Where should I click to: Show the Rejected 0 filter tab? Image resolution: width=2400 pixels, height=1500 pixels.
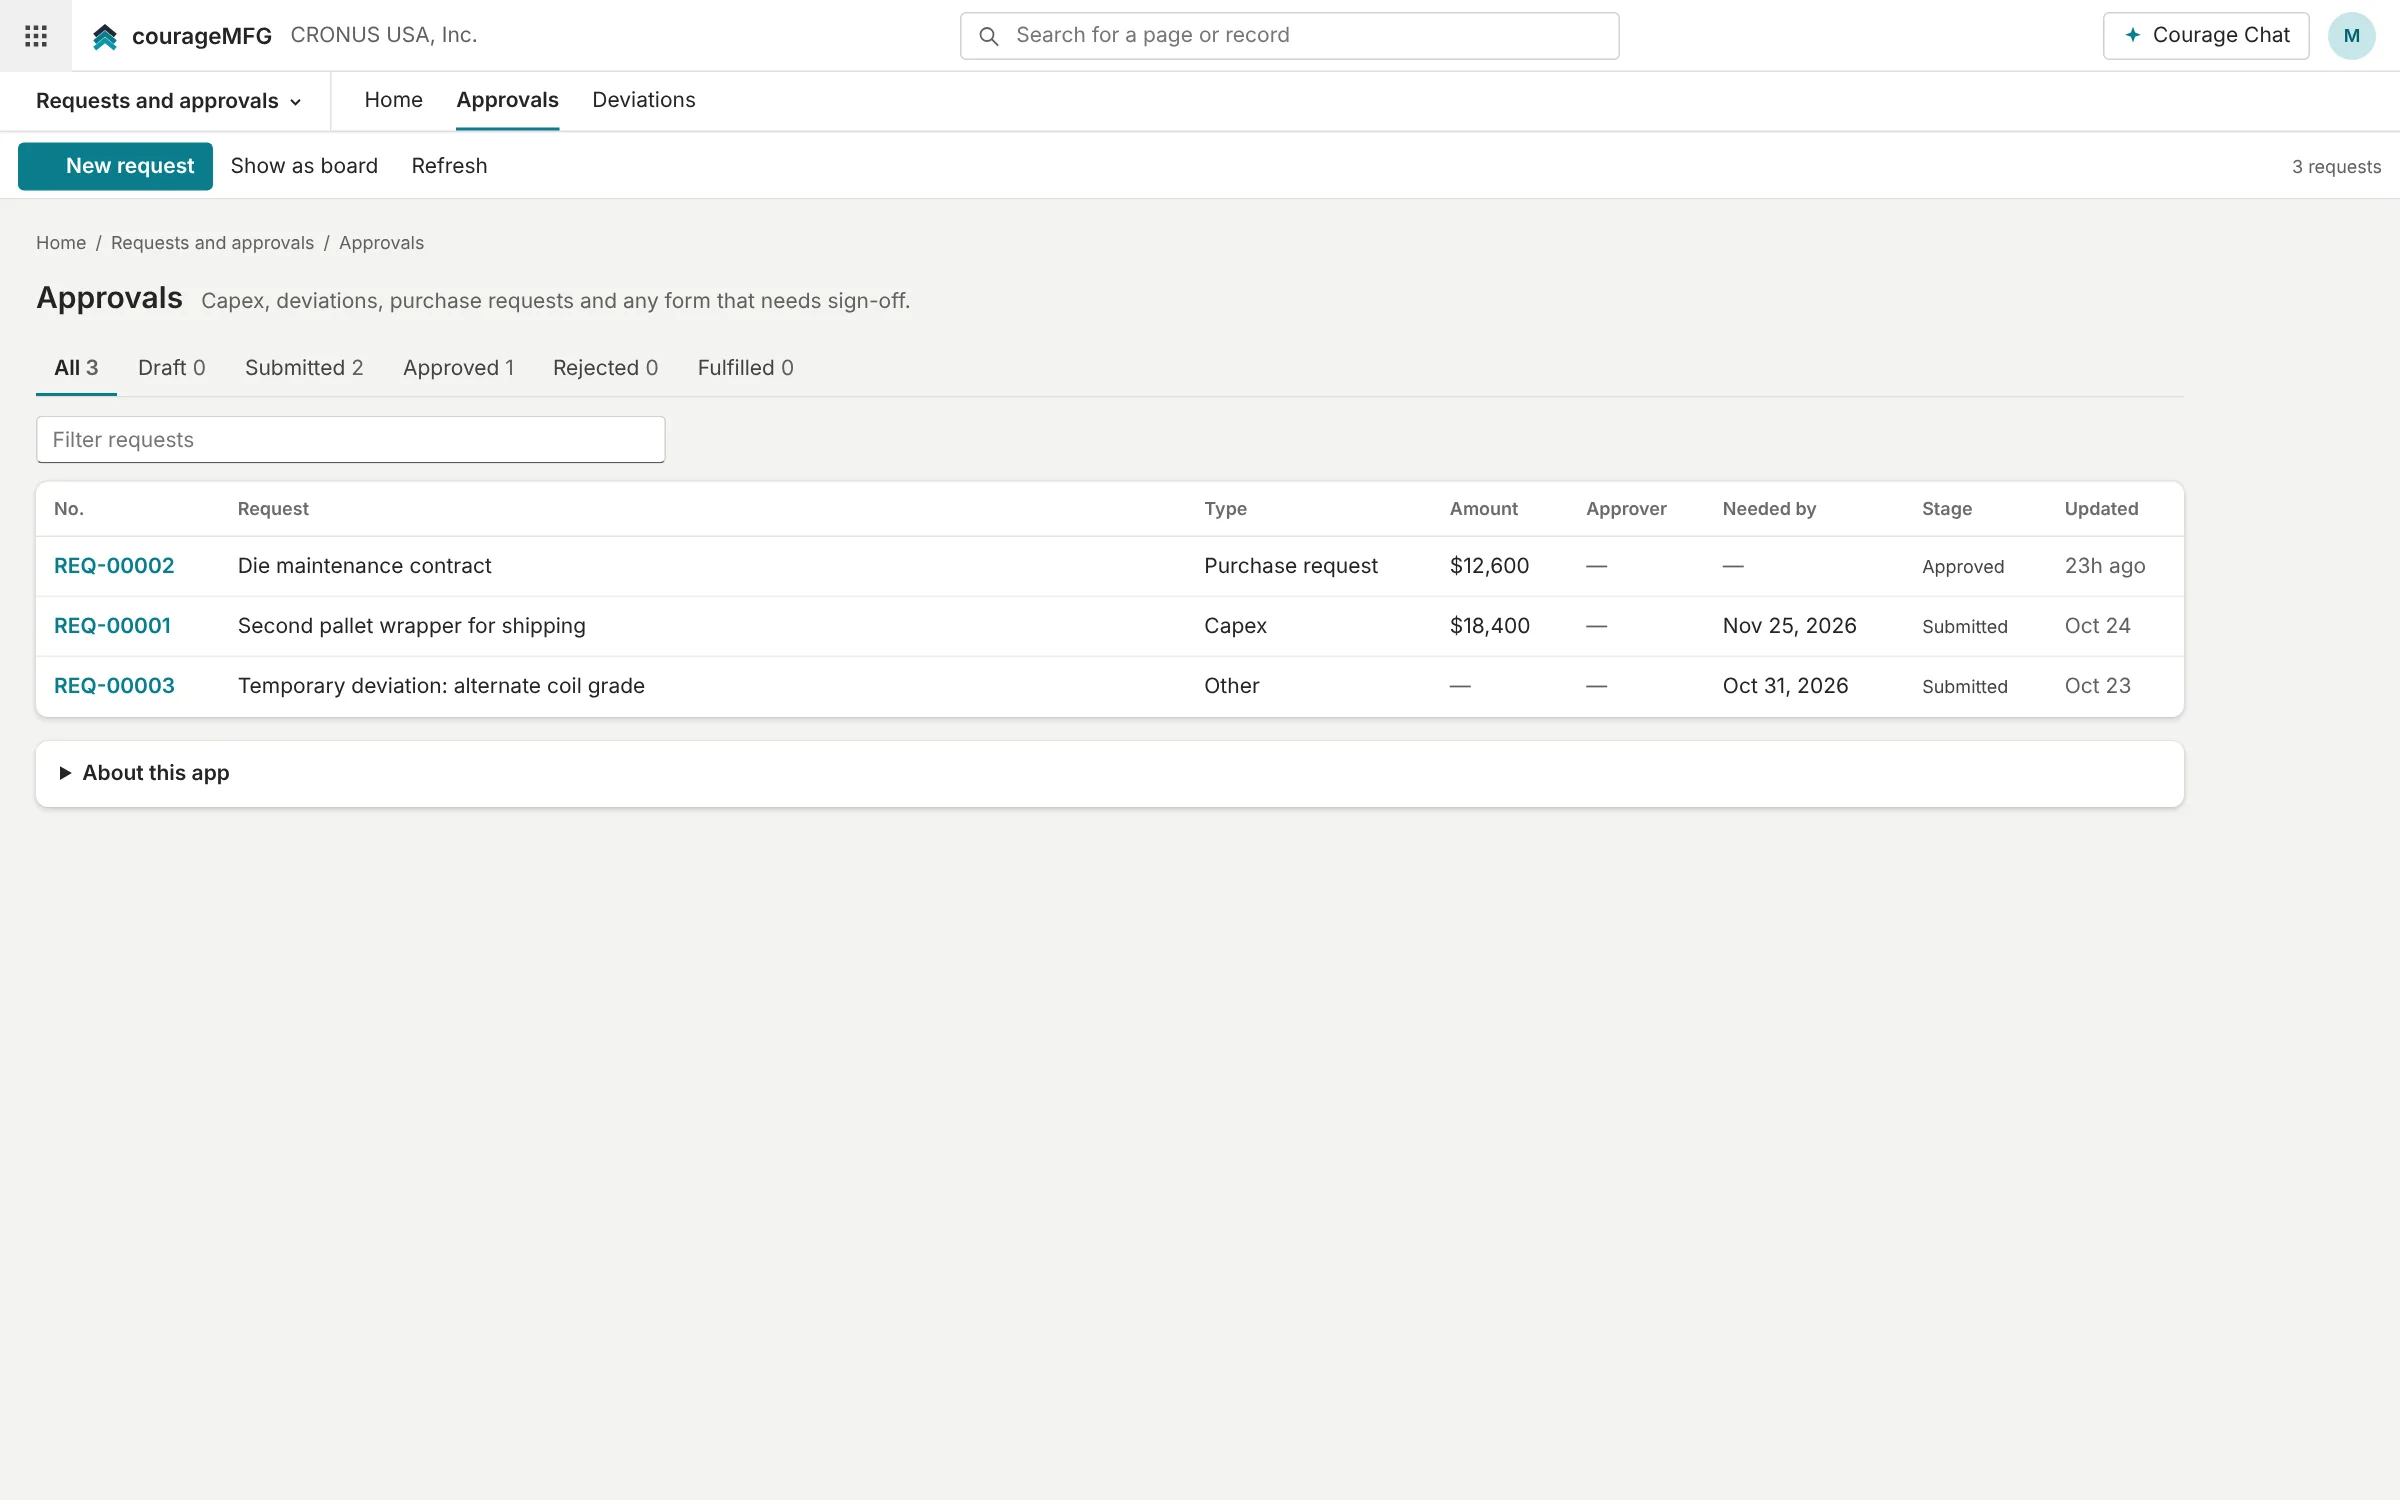(x=605, y=368)
